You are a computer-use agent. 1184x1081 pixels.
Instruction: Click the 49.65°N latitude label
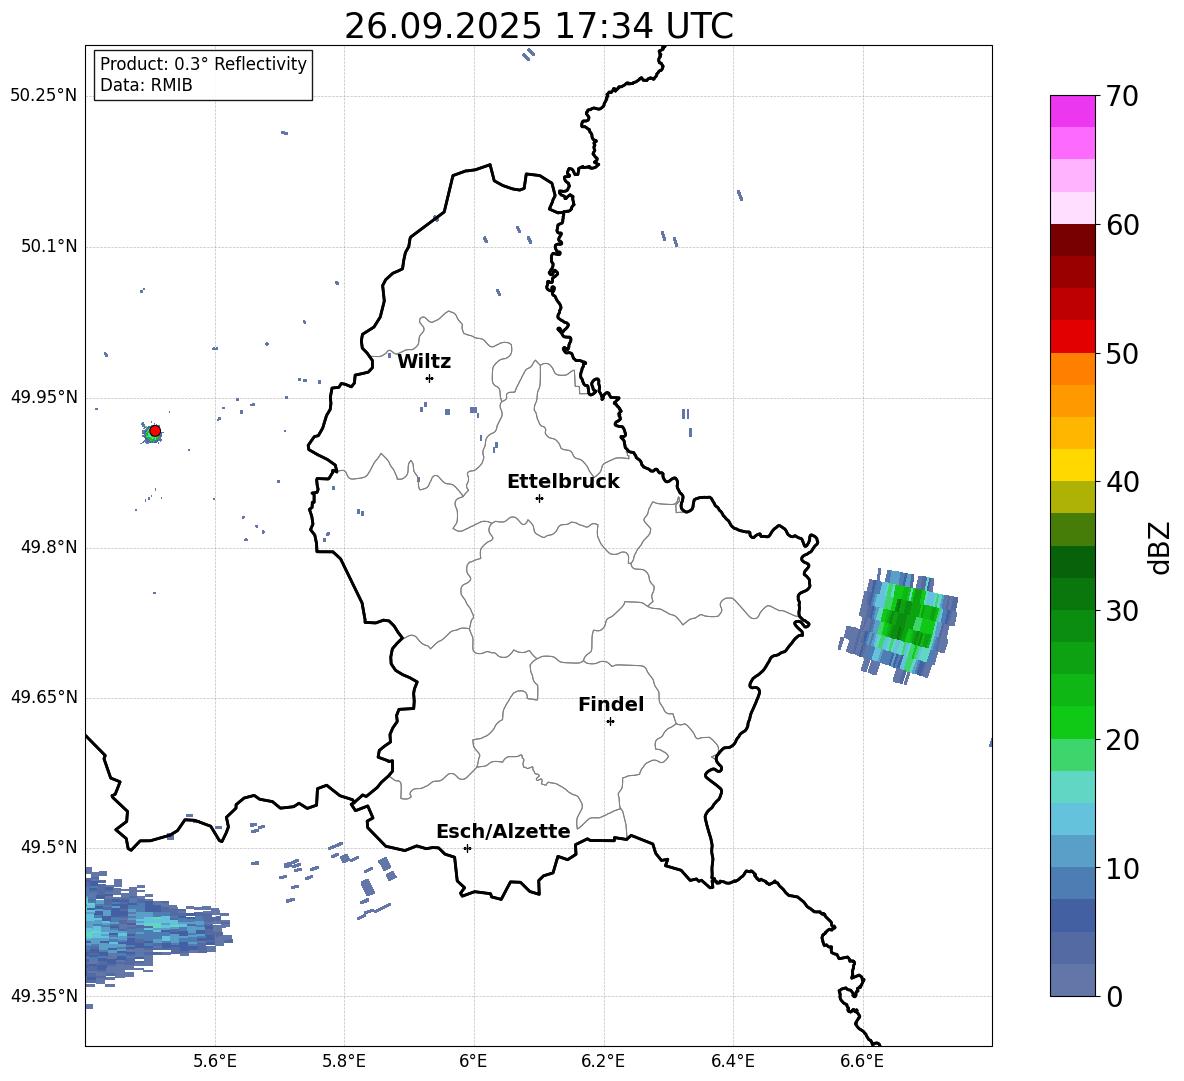pyautogui.click(x=43, y=697)
